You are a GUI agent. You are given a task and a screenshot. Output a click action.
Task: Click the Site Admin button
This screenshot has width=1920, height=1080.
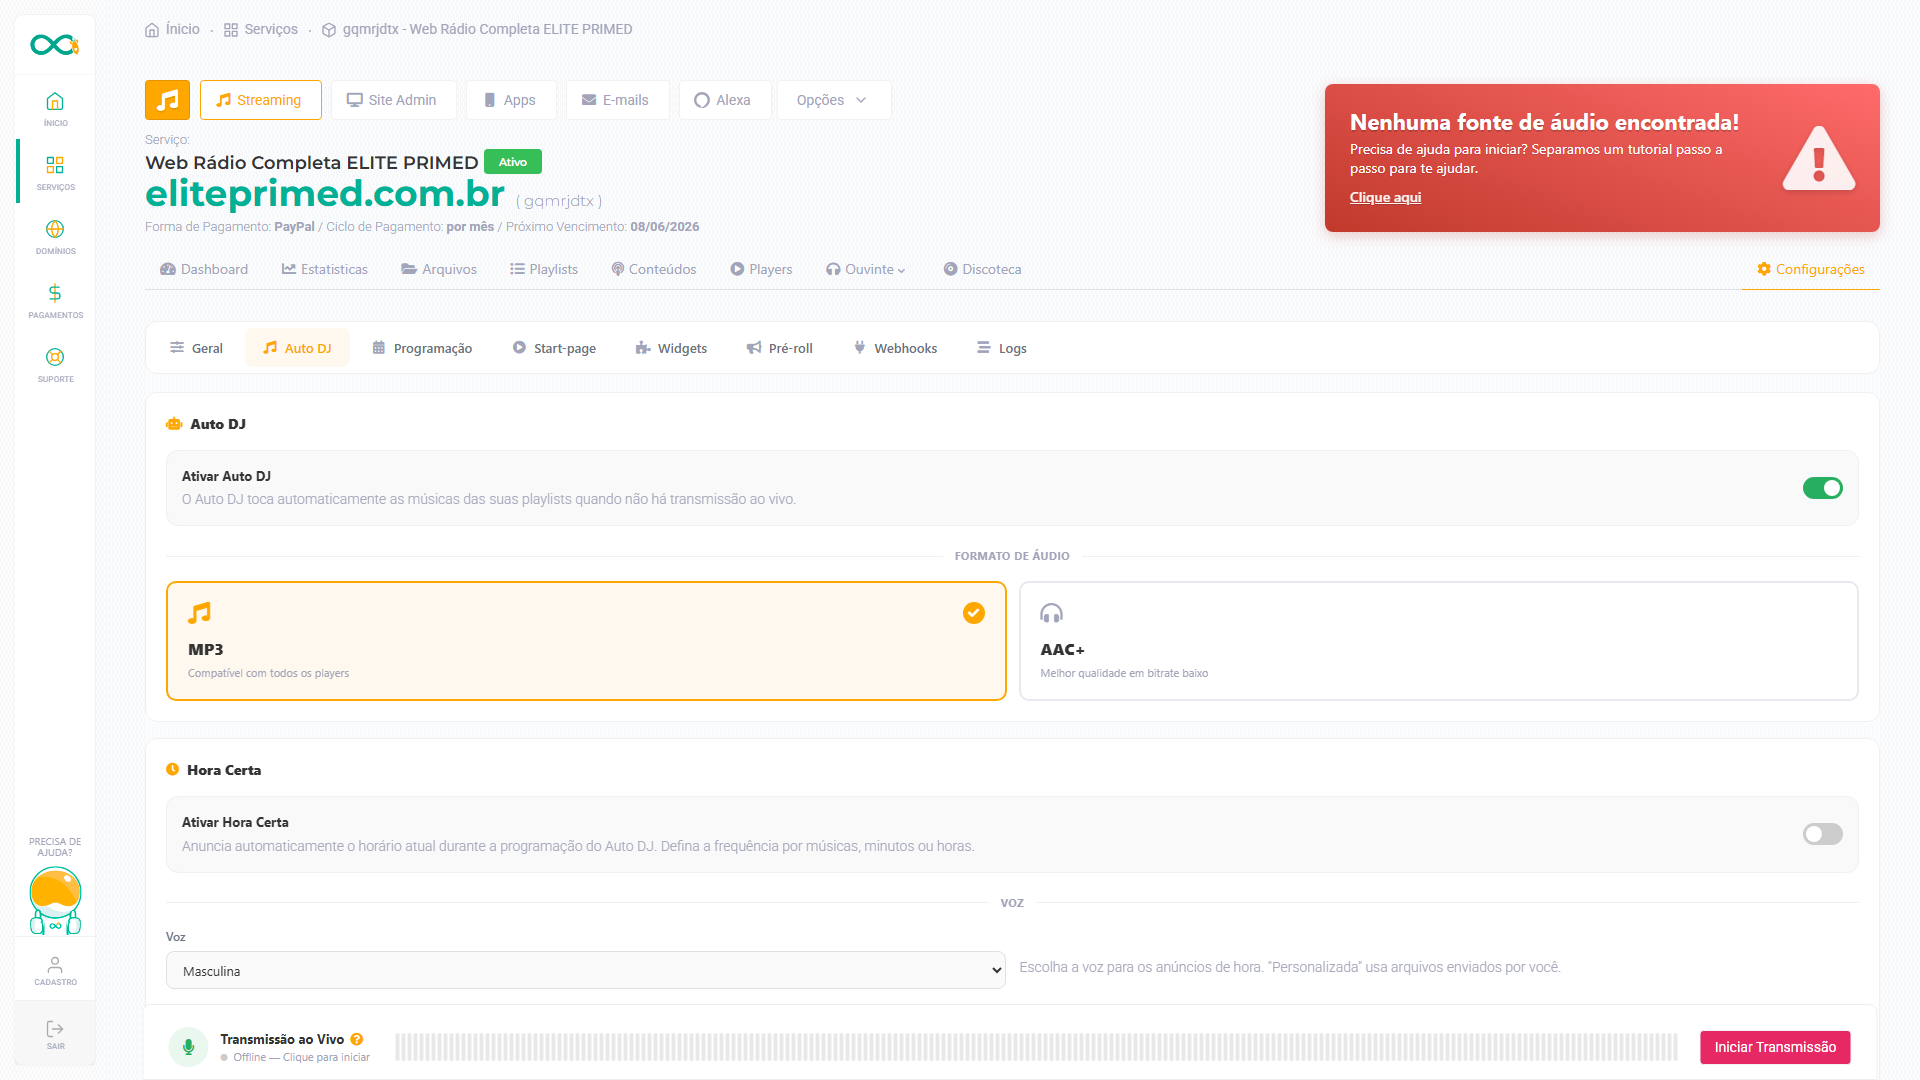click(x=393, y=100)
